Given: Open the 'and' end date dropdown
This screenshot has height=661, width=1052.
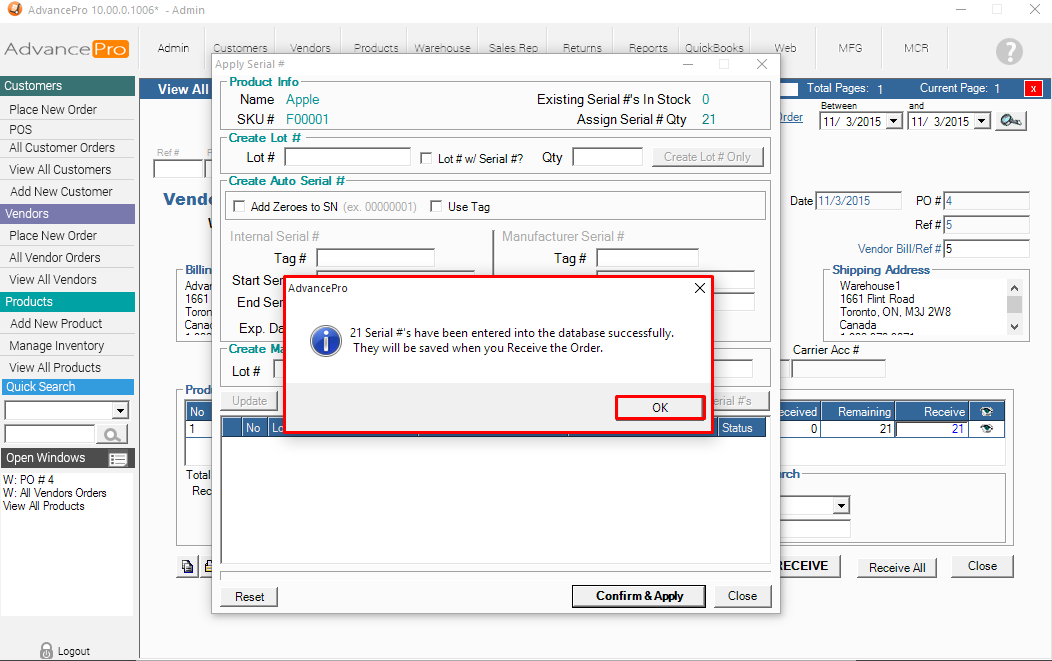Looking at the screenshot, I should (981, 121).
